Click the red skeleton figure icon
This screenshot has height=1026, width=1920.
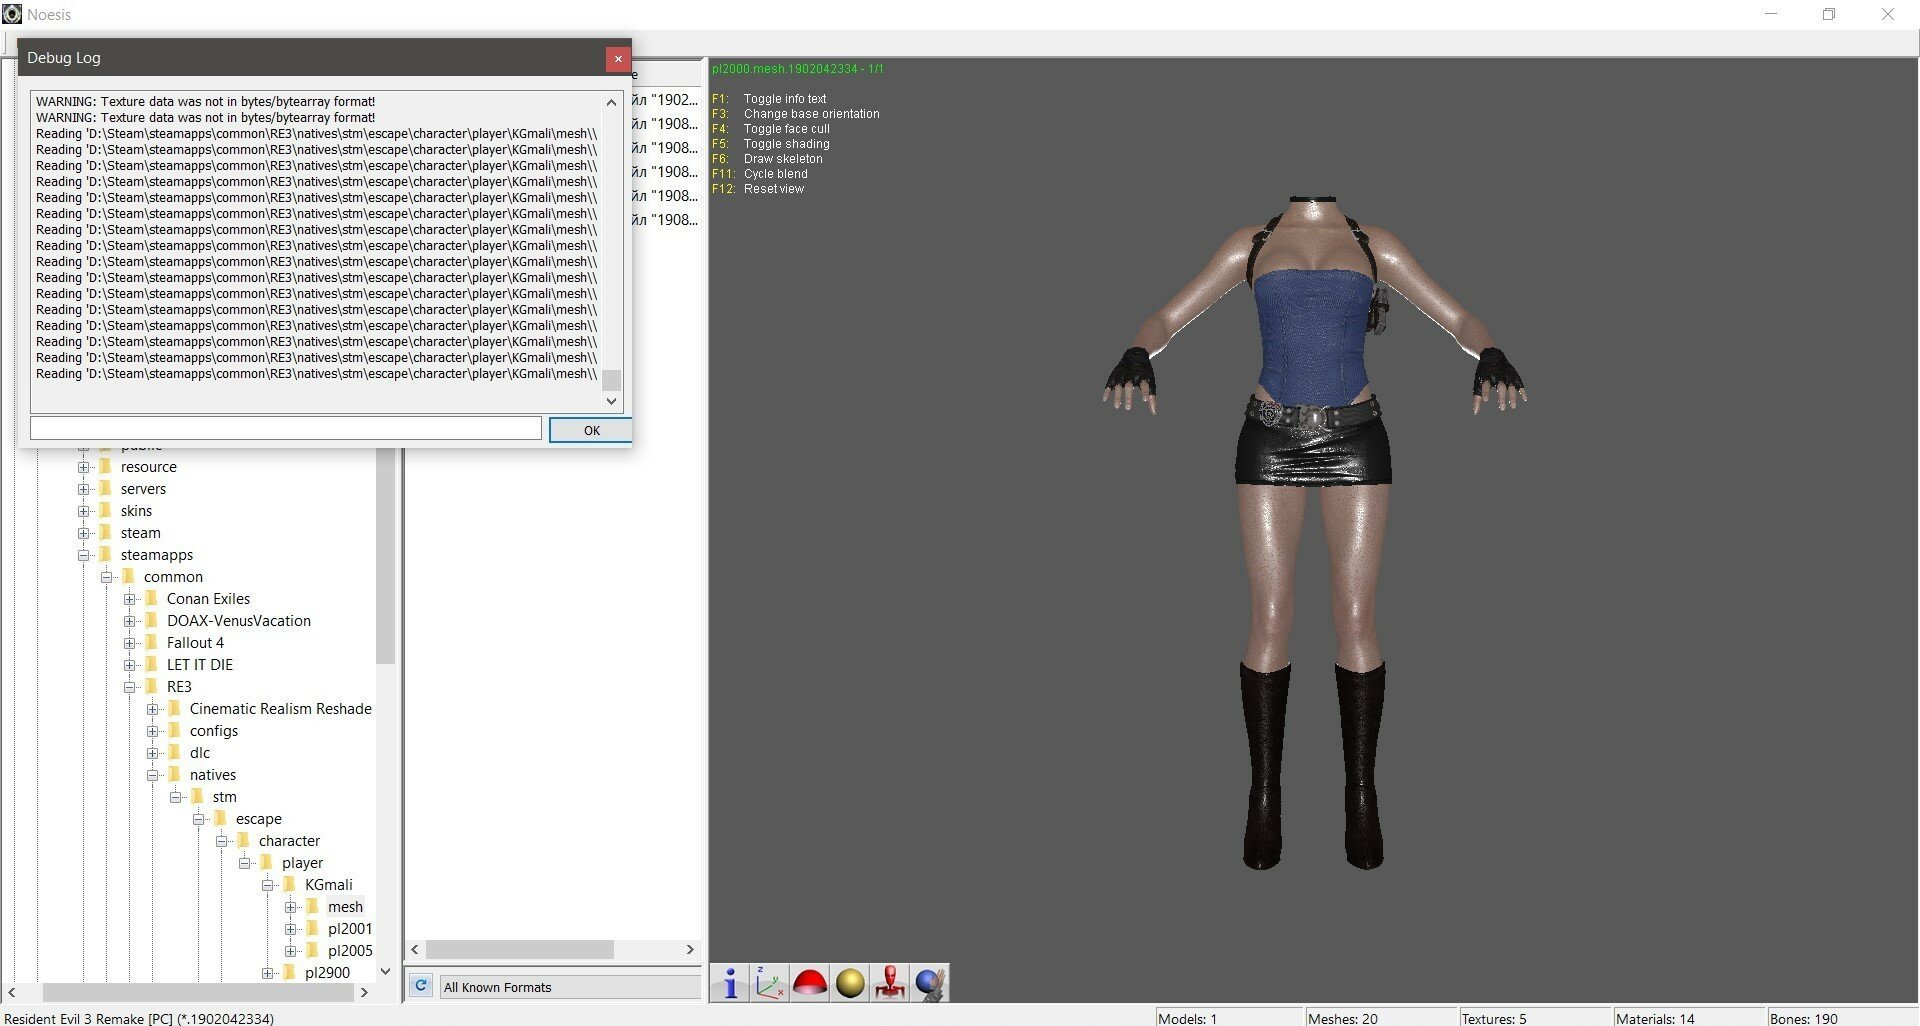click(890, 983)
